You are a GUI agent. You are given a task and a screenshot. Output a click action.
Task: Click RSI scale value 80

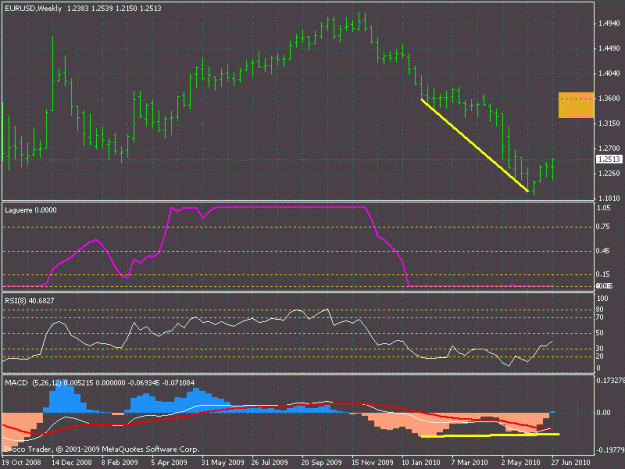pyautogui.click(x=600, y=310)
